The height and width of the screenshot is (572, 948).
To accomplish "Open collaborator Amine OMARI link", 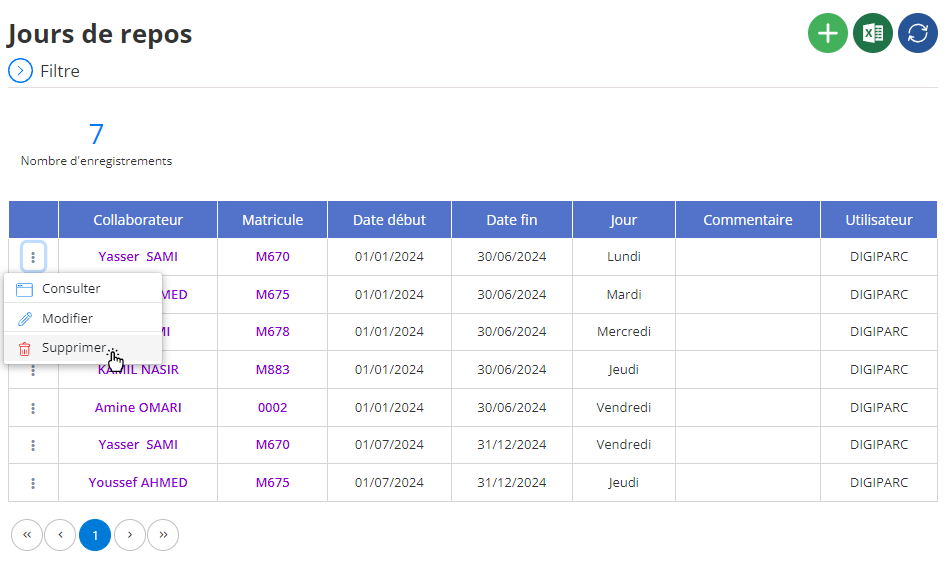I will [138, 408].
